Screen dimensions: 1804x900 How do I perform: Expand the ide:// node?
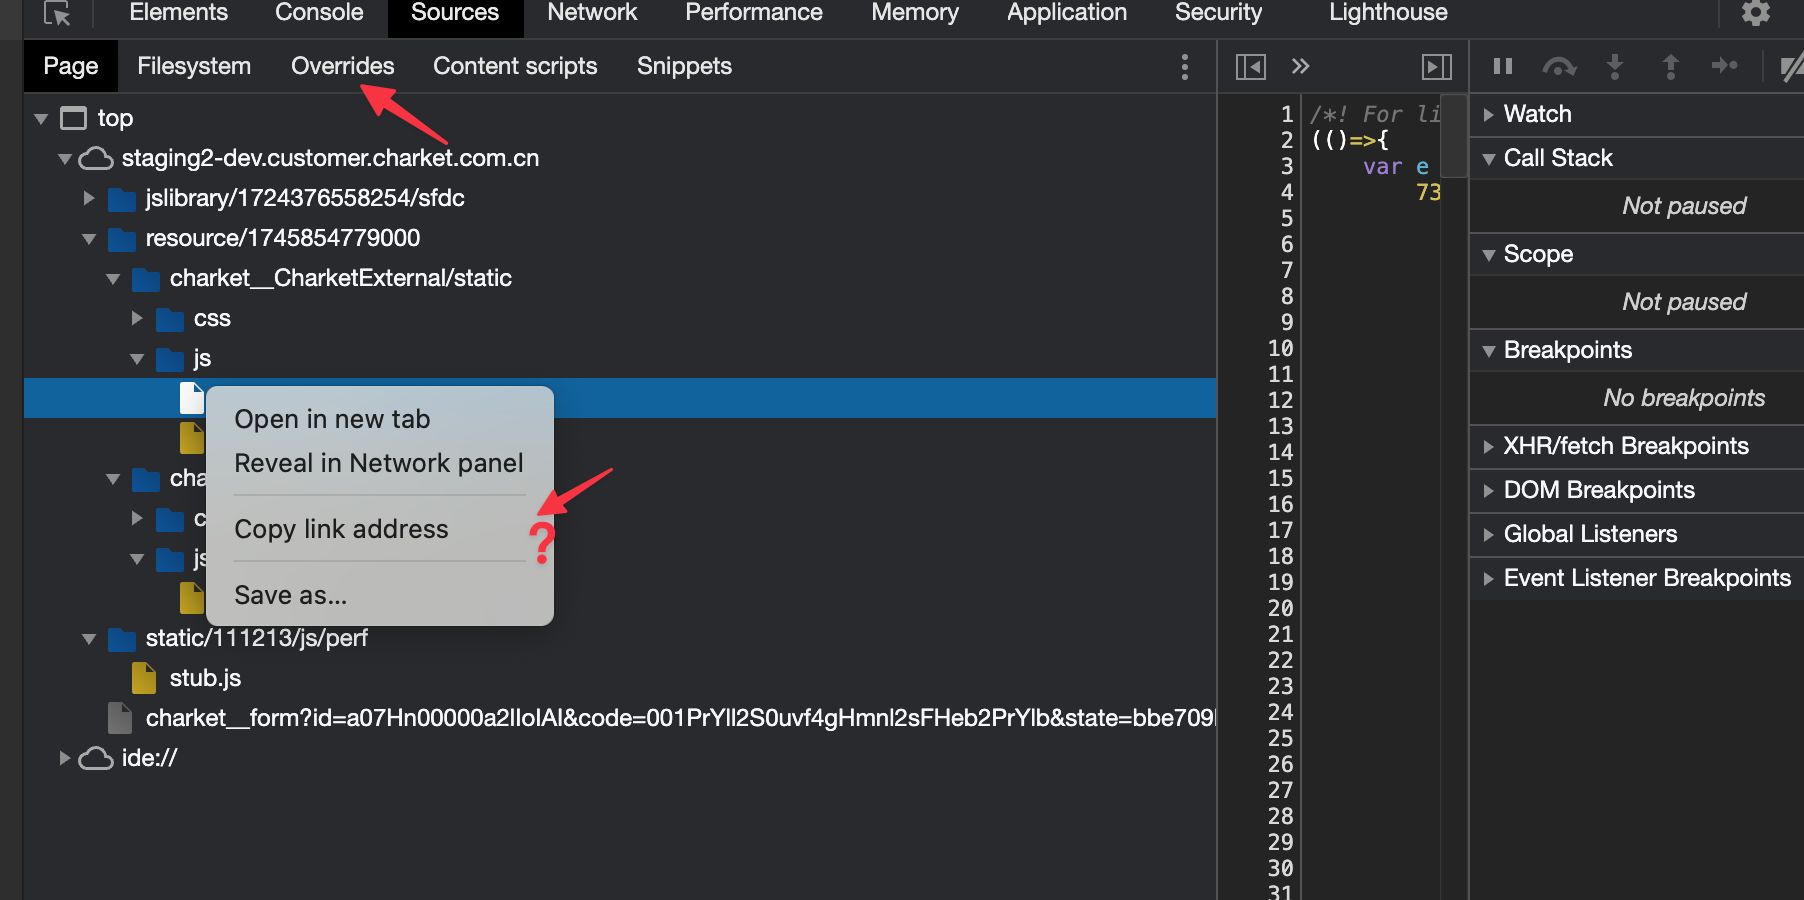pos(65,759)
